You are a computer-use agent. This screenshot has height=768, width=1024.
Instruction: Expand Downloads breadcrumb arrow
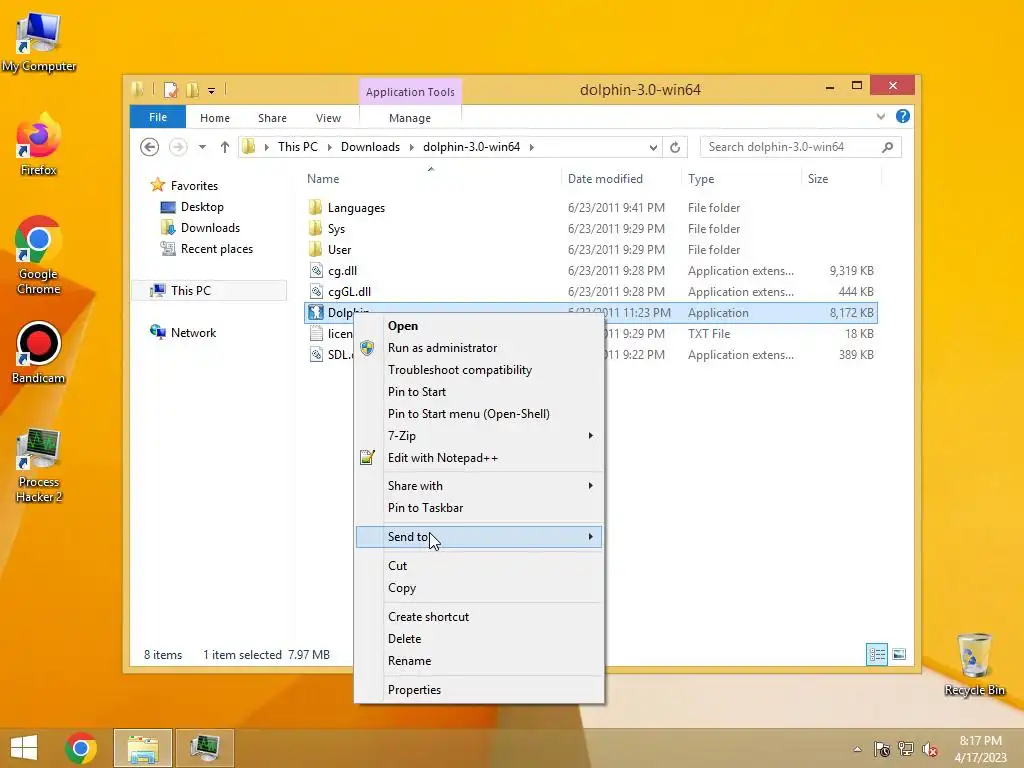pyautogui.click(x=411, y=148)
